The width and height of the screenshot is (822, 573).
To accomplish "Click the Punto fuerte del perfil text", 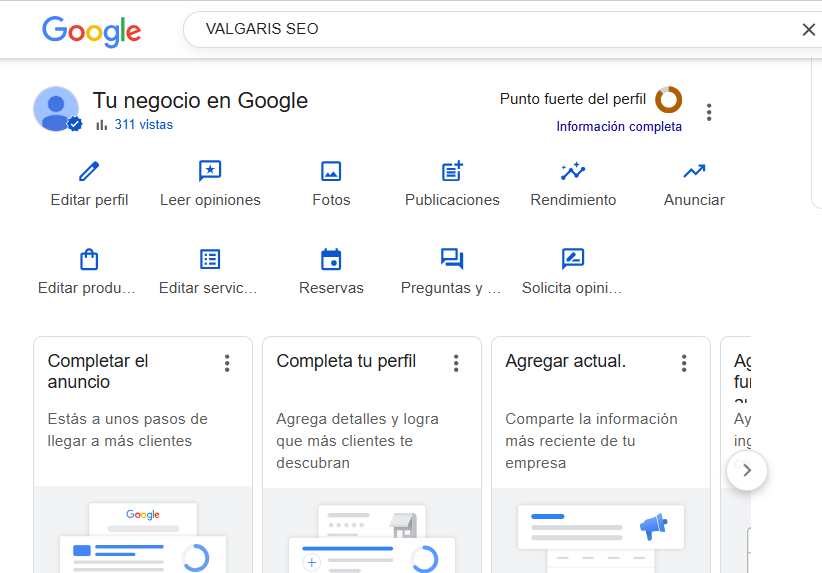I will tap(573, 99).
